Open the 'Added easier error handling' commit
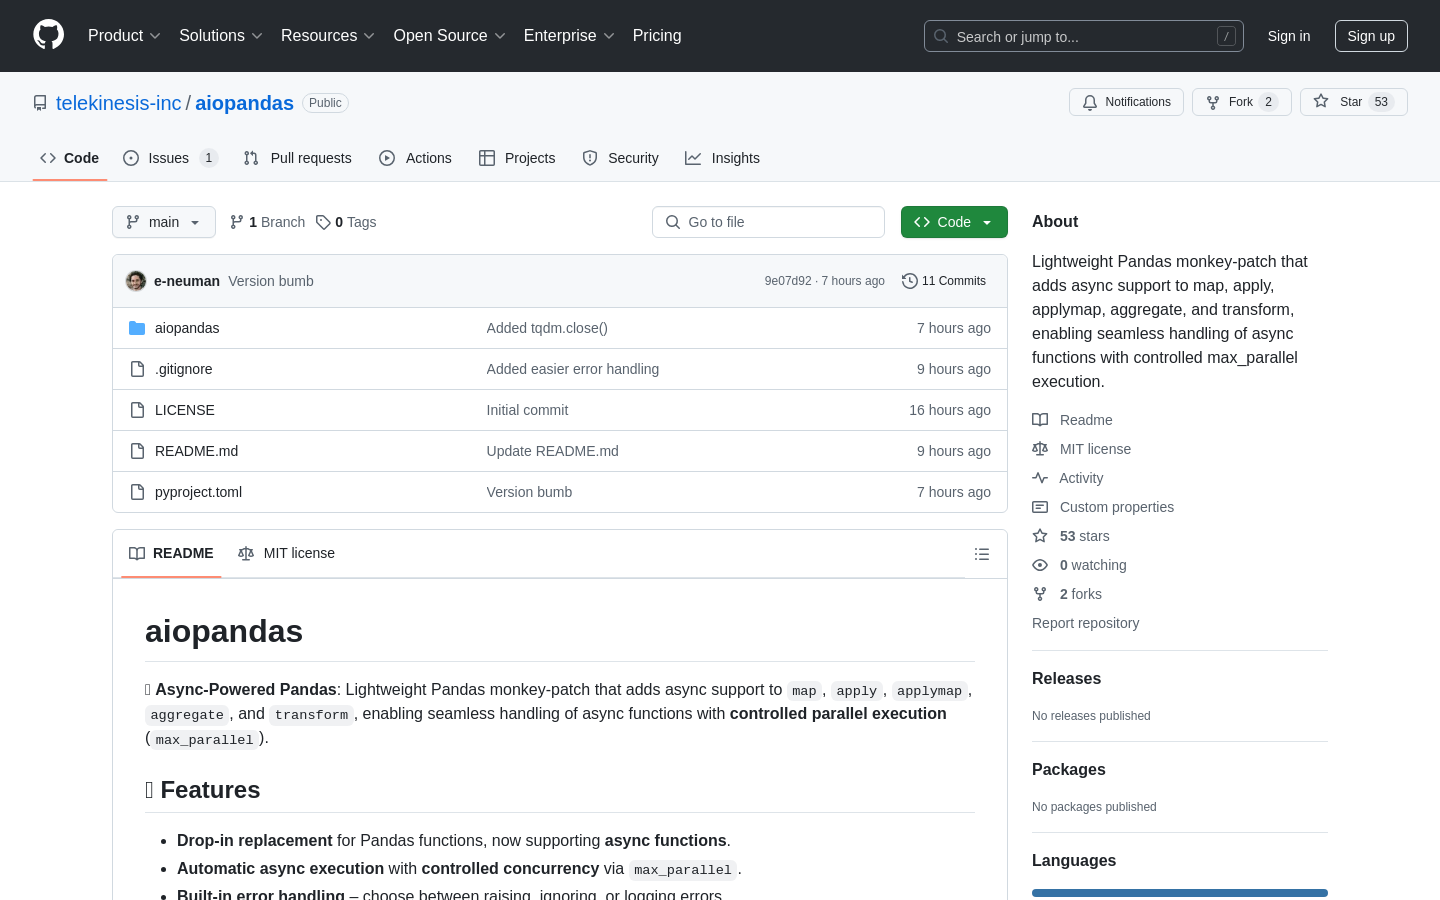The height and width of the screenshot is (900, 1440). pos(573,369)
